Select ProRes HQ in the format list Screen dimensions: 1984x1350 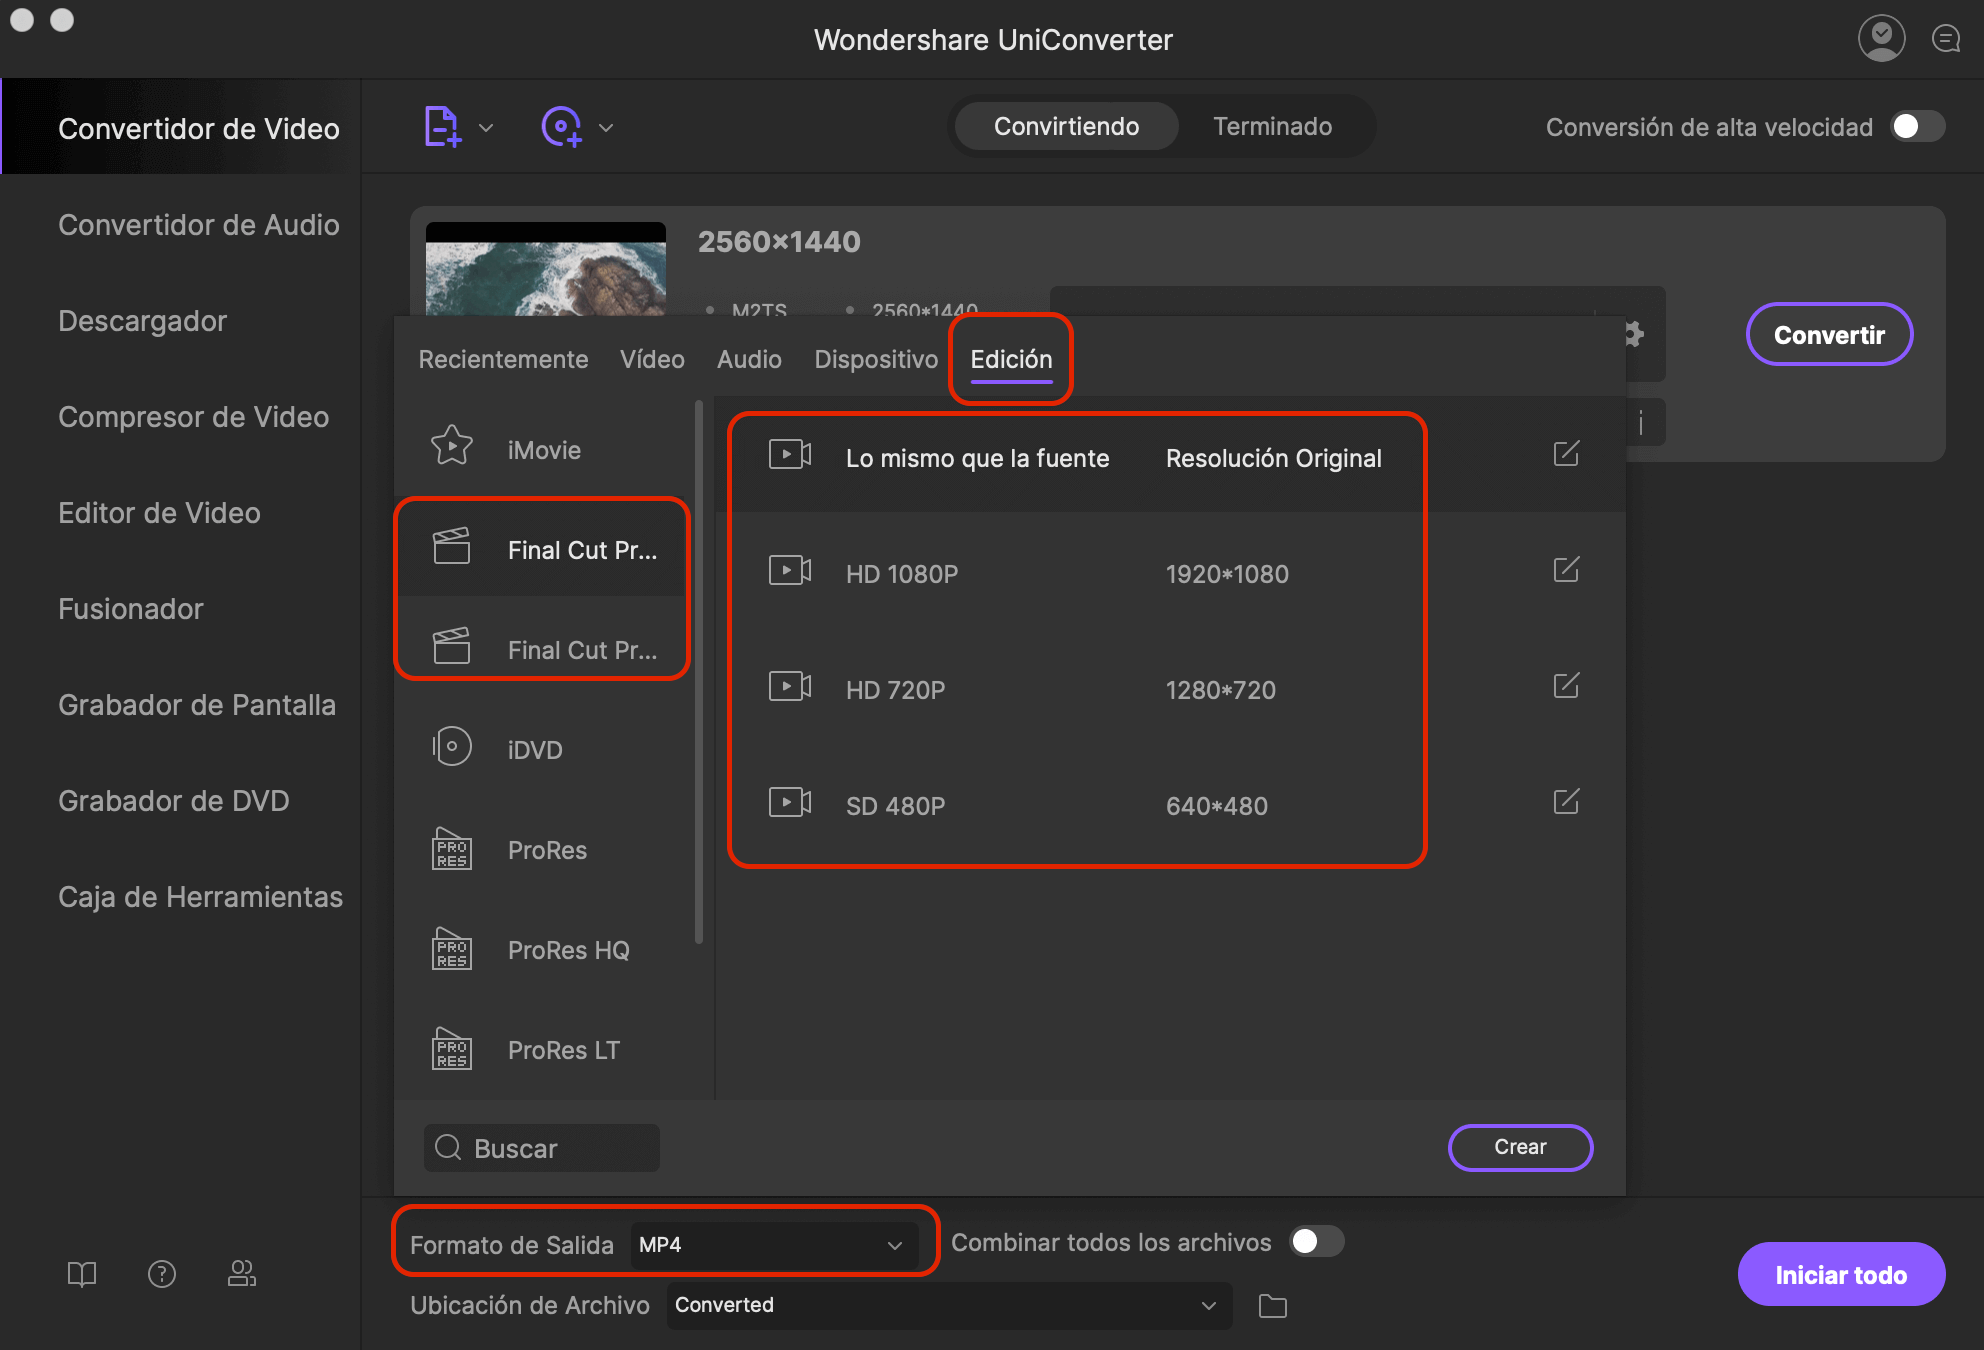click(568, 950)
